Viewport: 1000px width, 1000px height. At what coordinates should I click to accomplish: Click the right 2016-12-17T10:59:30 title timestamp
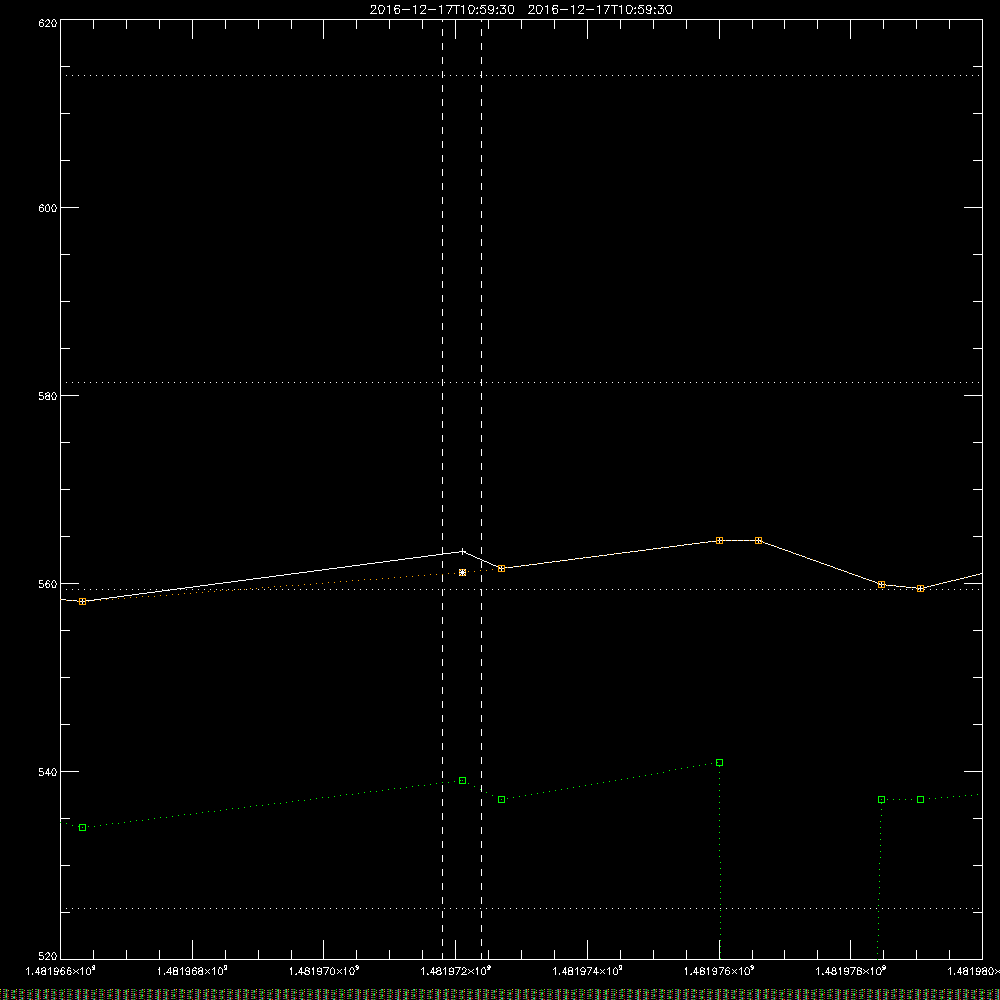tap(600, 10)
